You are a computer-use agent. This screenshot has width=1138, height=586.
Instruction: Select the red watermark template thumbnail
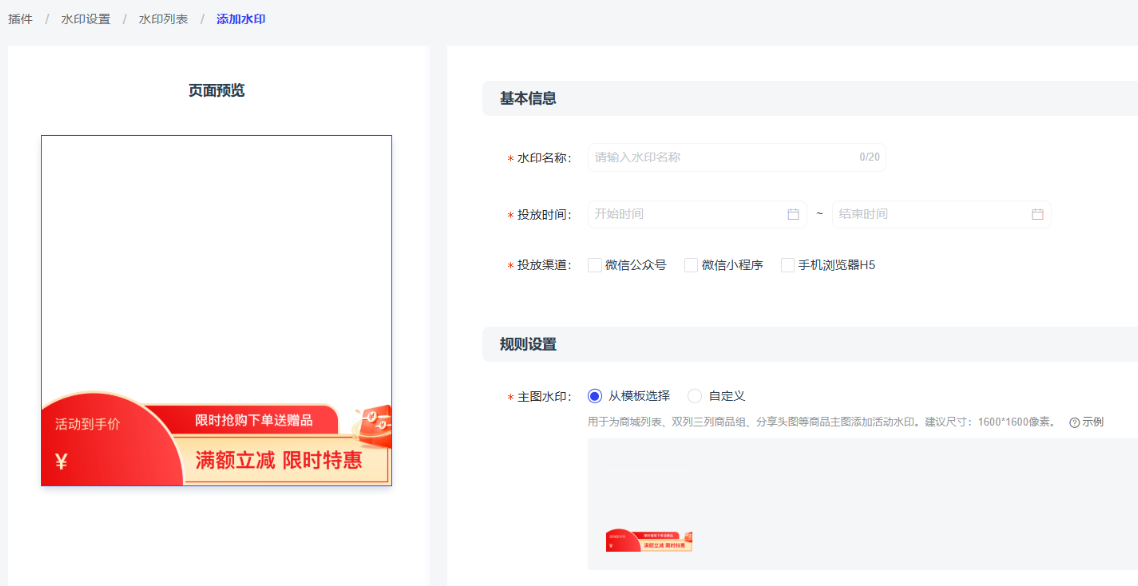click(x=649, y=541)
